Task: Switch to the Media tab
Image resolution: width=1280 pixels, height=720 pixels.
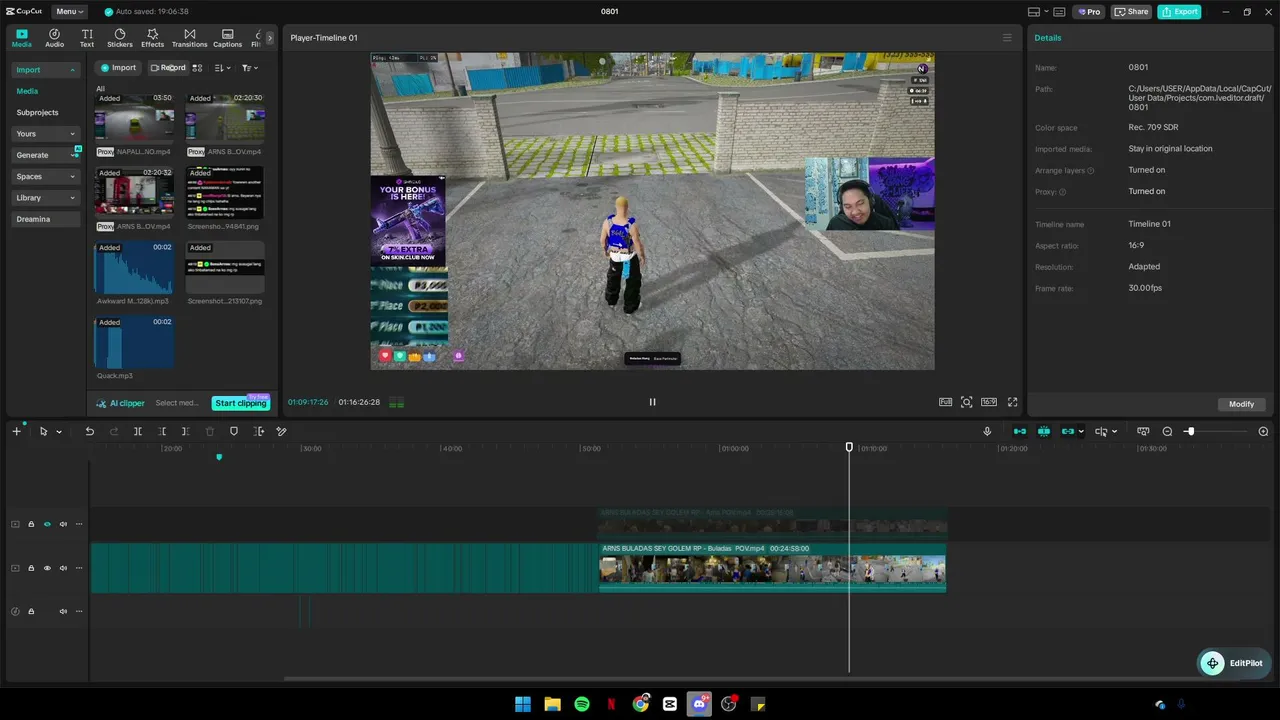Action: (x=21, y=38)
